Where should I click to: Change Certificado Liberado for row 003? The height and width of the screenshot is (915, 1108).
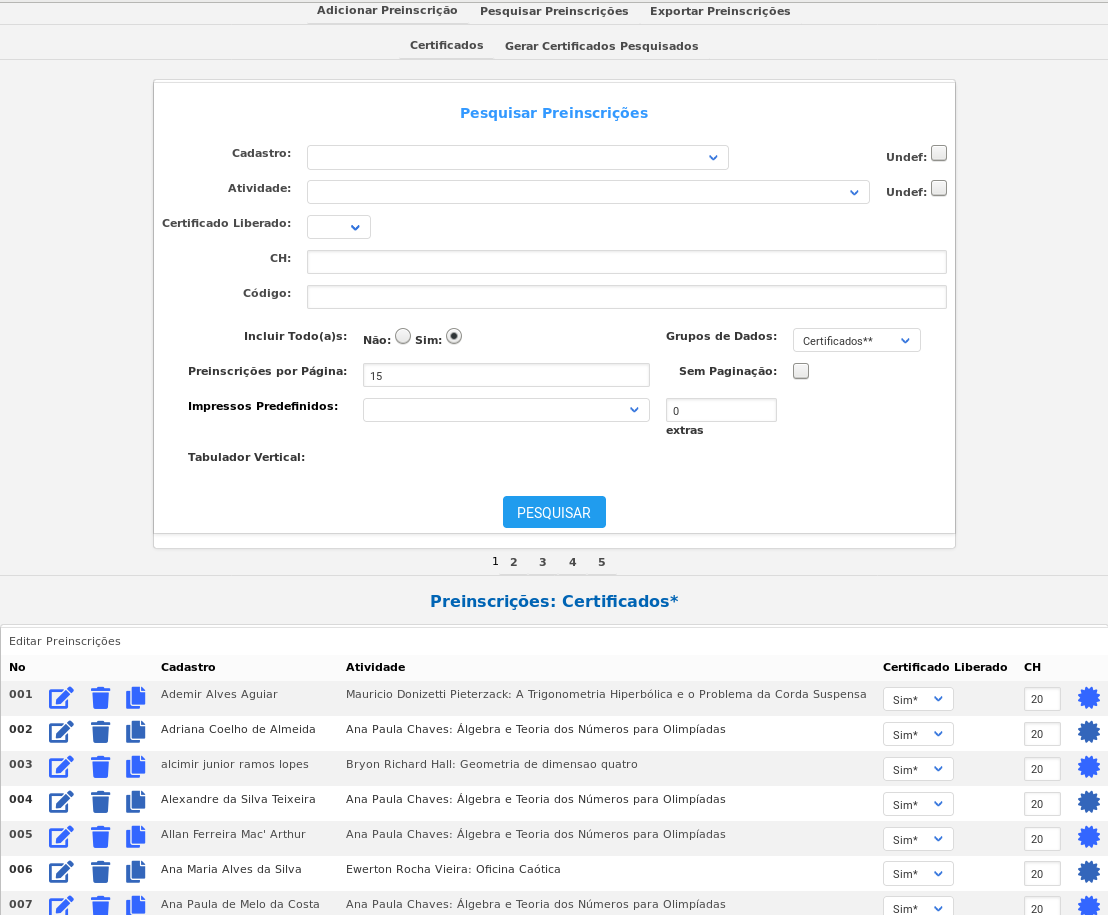point(918,769)
